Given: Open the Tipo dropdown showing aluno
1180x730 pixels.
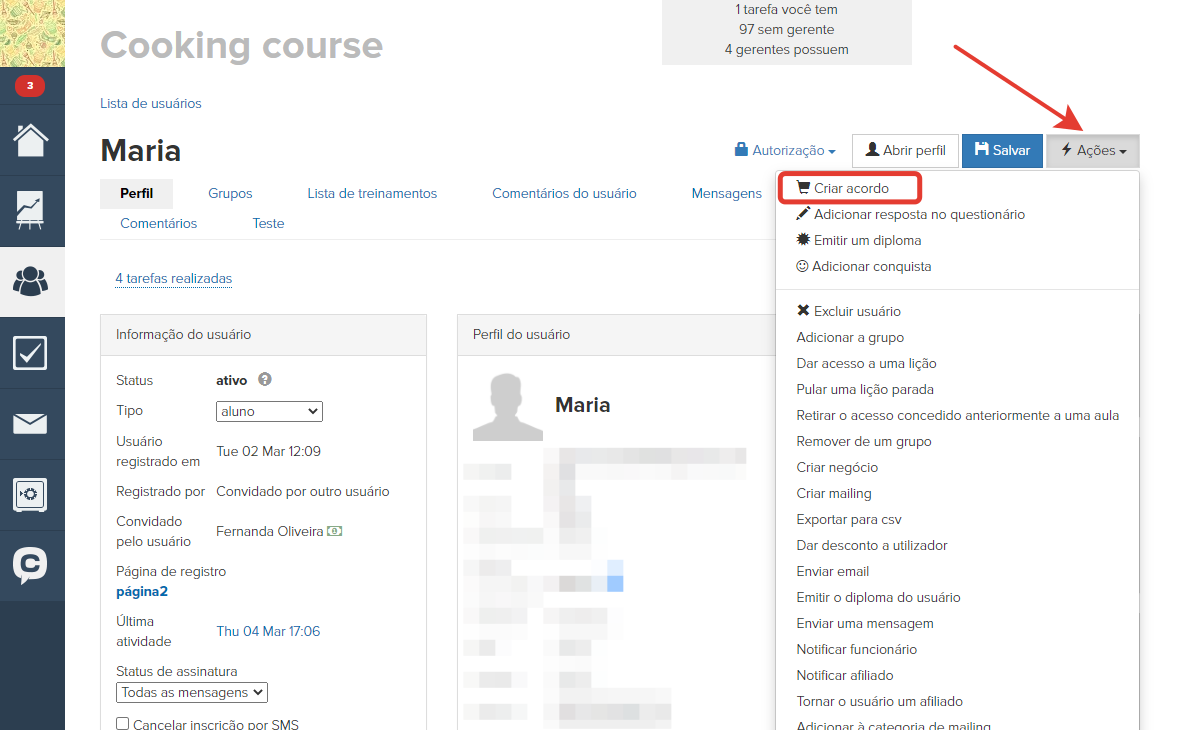Looking at the screenshot, I should (269, 411).
